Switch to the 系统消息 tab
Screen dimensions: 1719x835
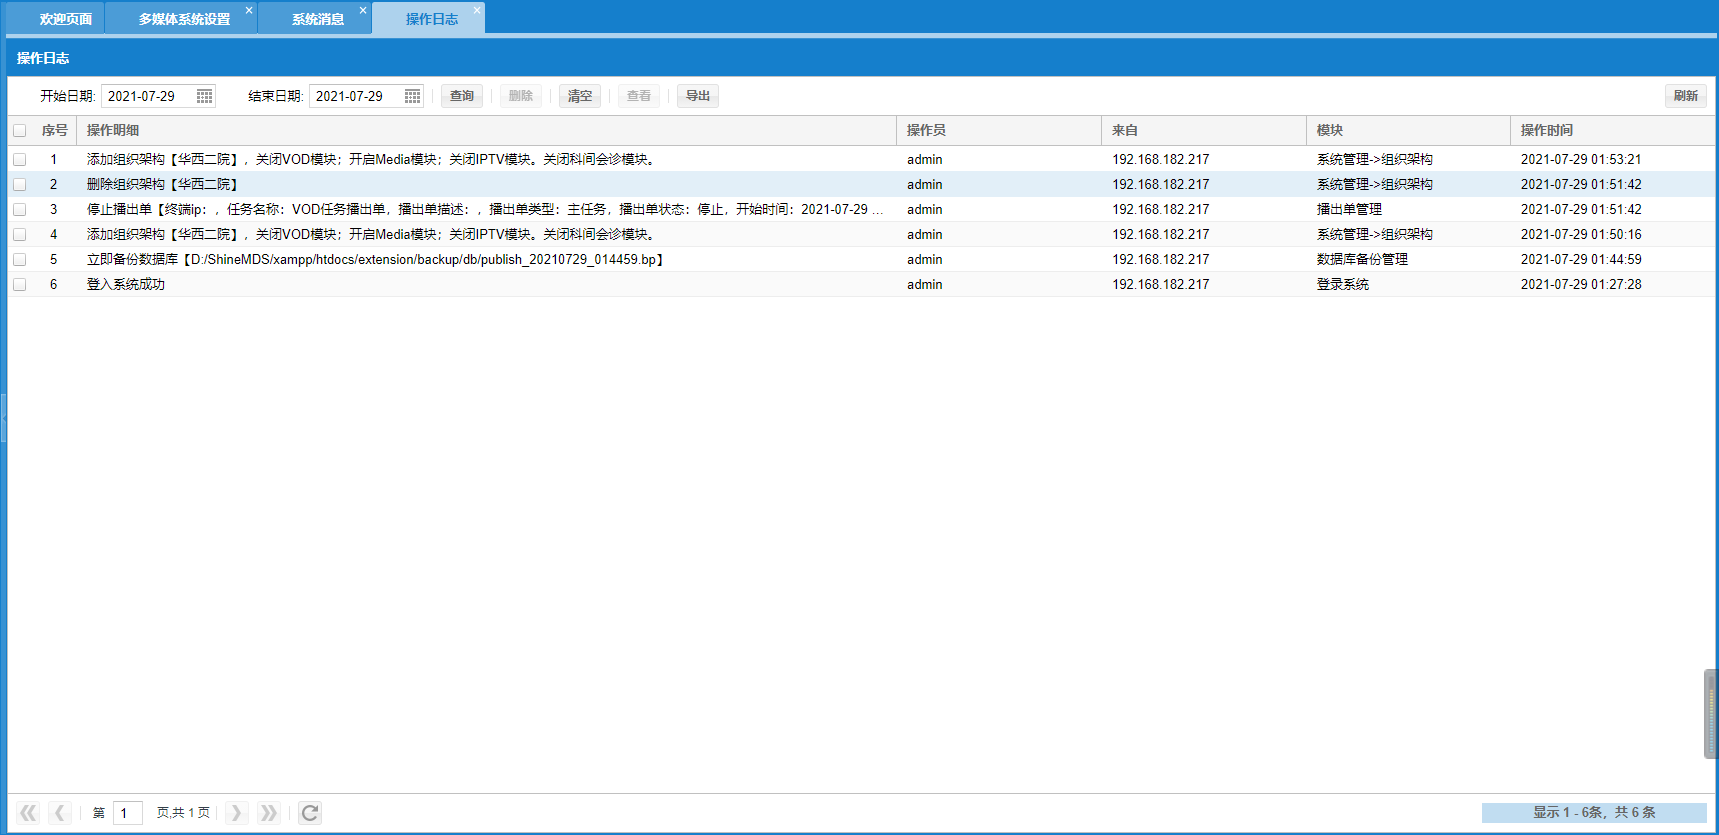317,19
